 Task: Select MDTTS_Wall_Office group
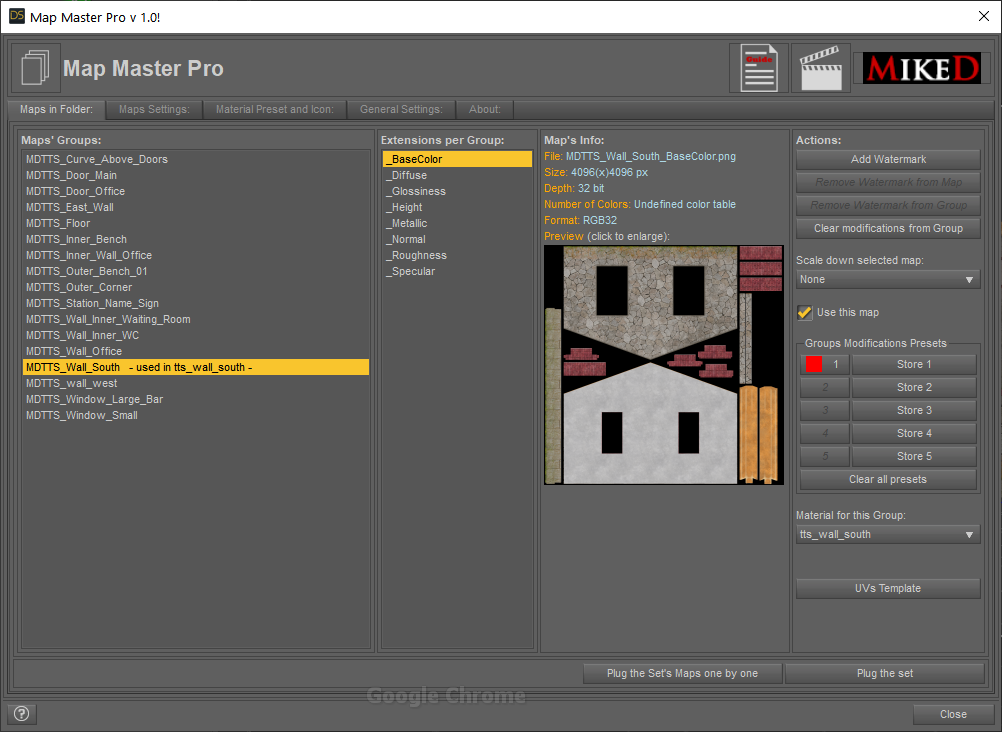pyautogui.click(x=196, y=351)
